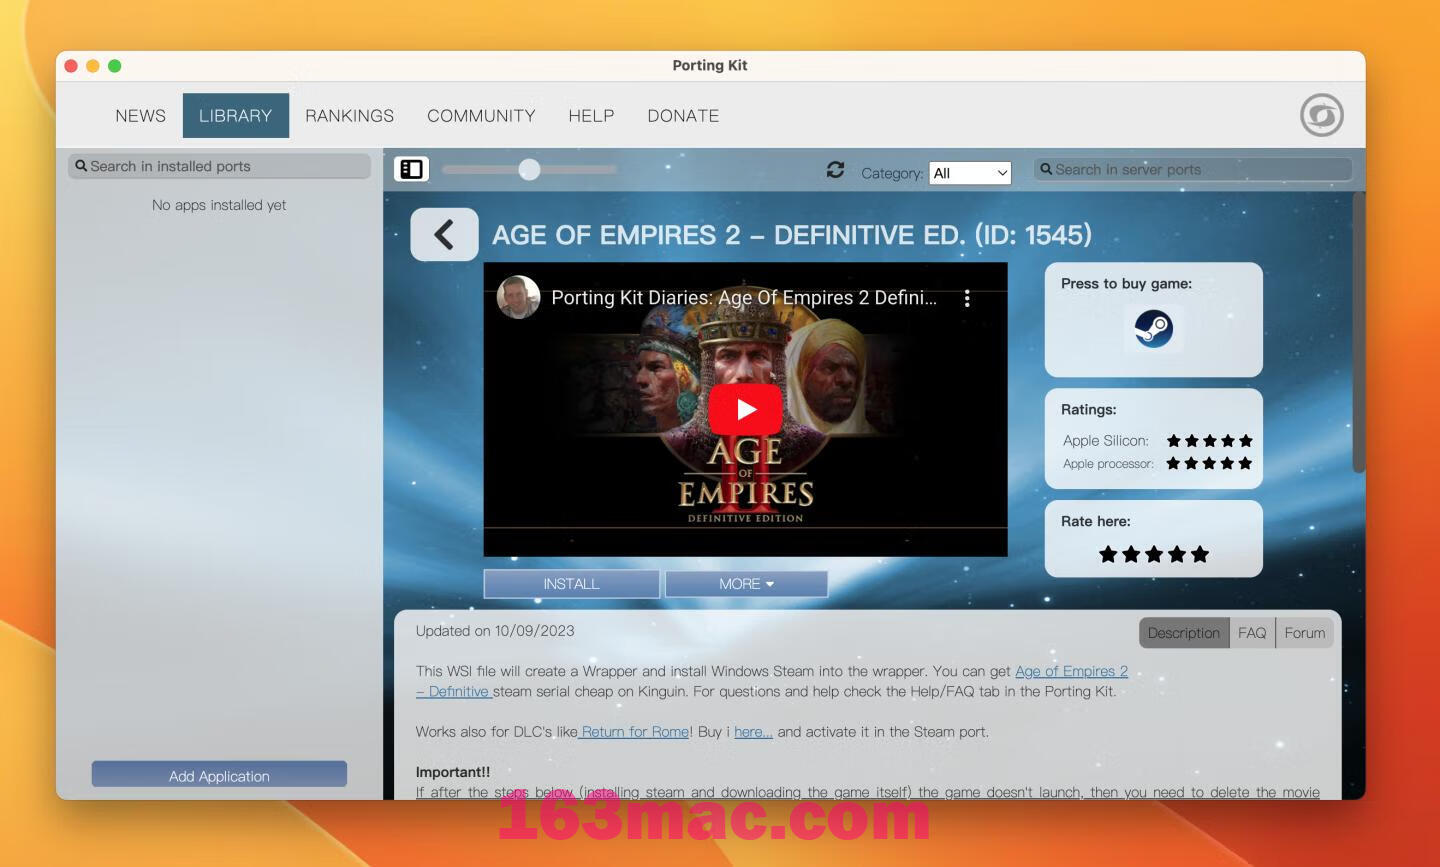Click the vertical scrollbar of the game page
This screenshot has height=867, width=1440.
pyautogui.click(x=1358, y=332)
